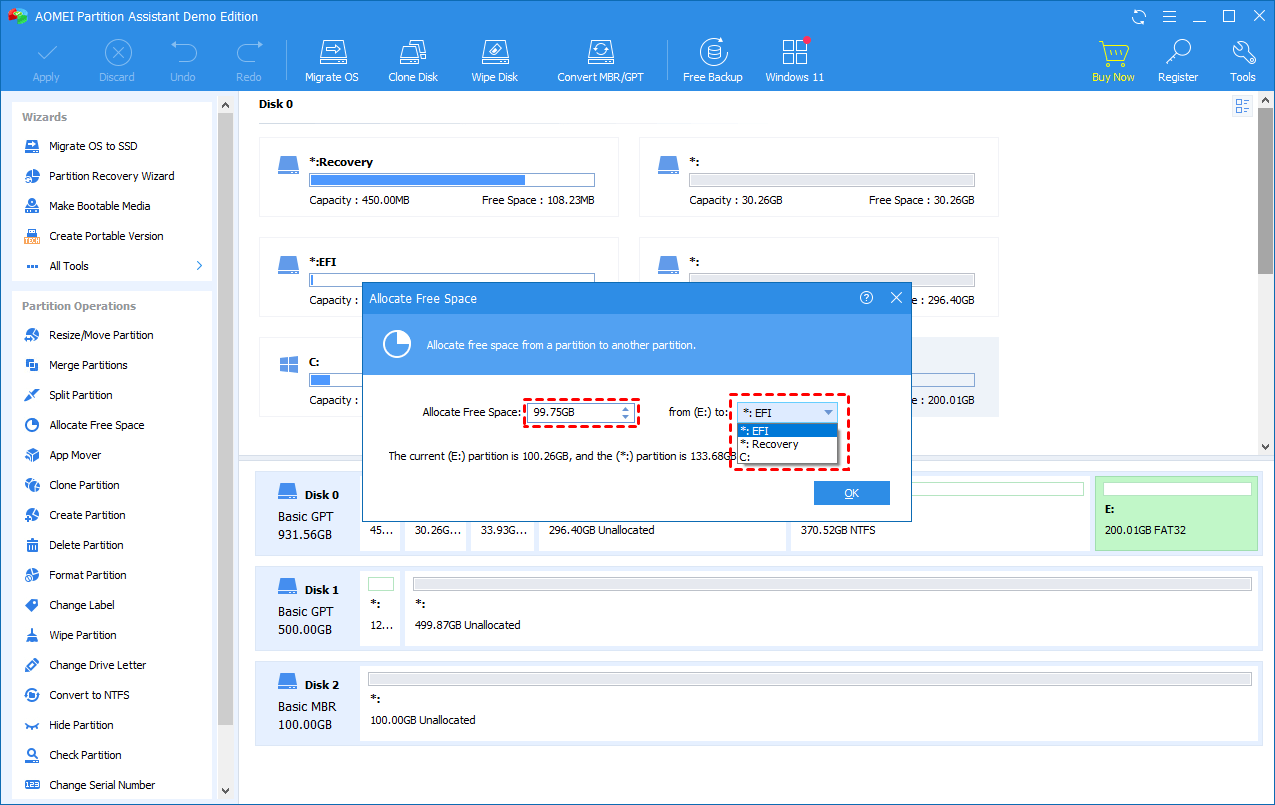Choose Merge Partitions operation
1275x805 pixels.
coord(88,365)
